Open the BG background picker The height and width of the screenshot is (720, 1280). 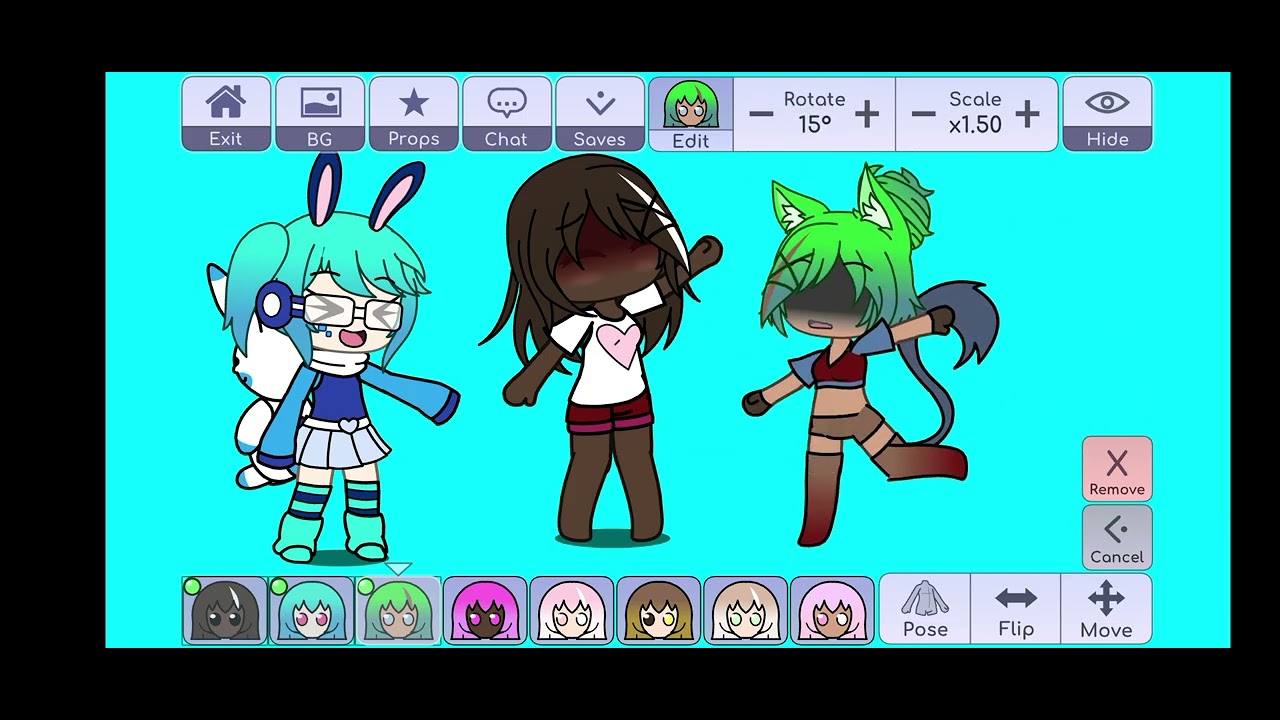click(320, 114)
